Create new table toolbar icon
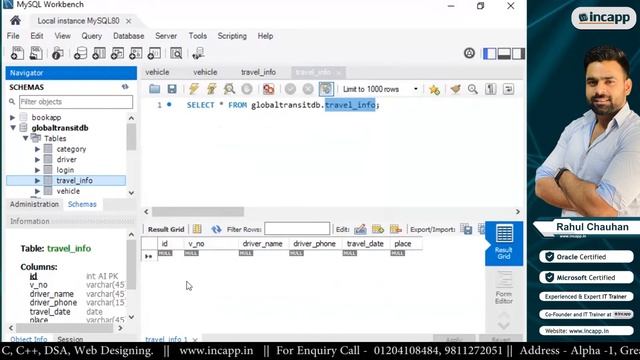640x360 pixels. pos(99,53)
